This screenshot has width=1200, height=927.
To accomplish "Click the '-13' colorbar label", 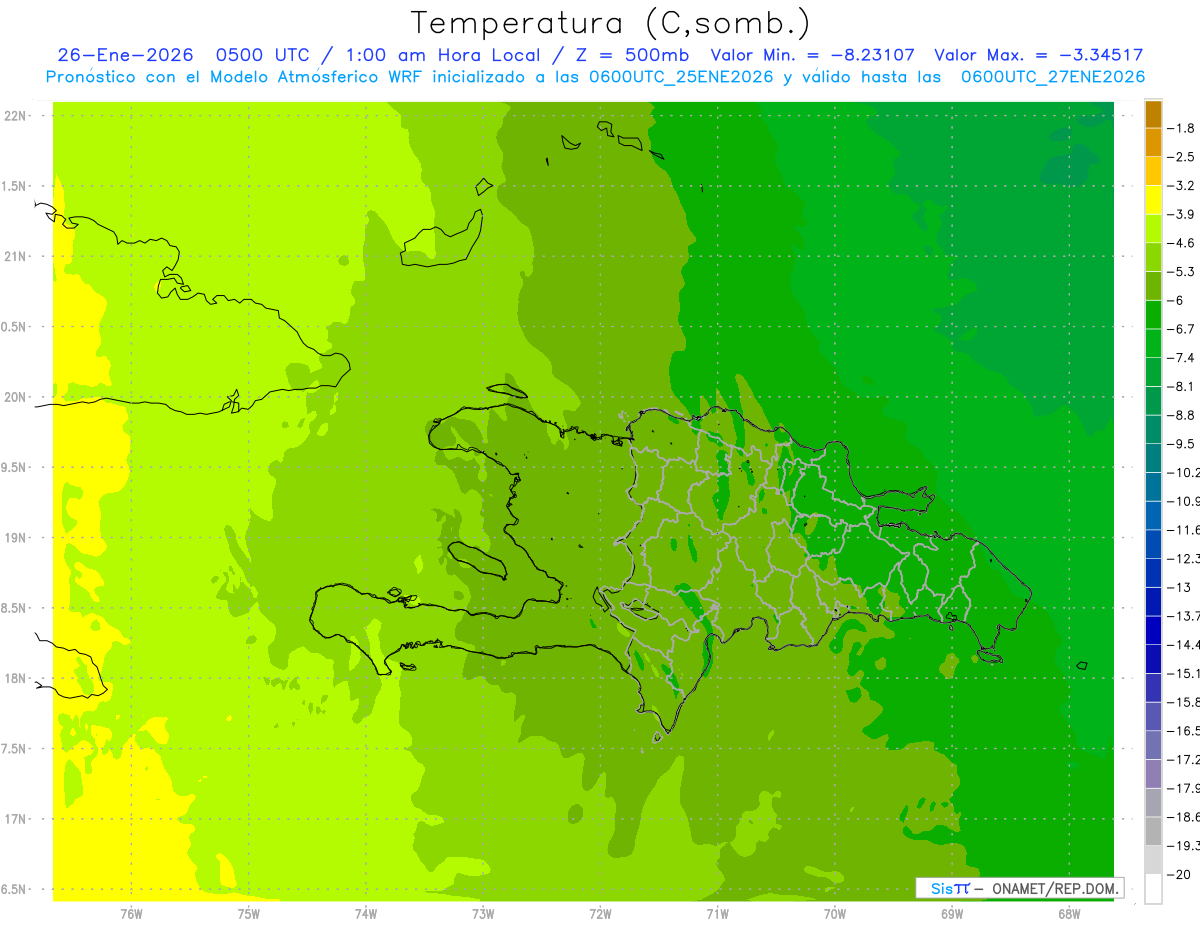I will click(1180, 587).
